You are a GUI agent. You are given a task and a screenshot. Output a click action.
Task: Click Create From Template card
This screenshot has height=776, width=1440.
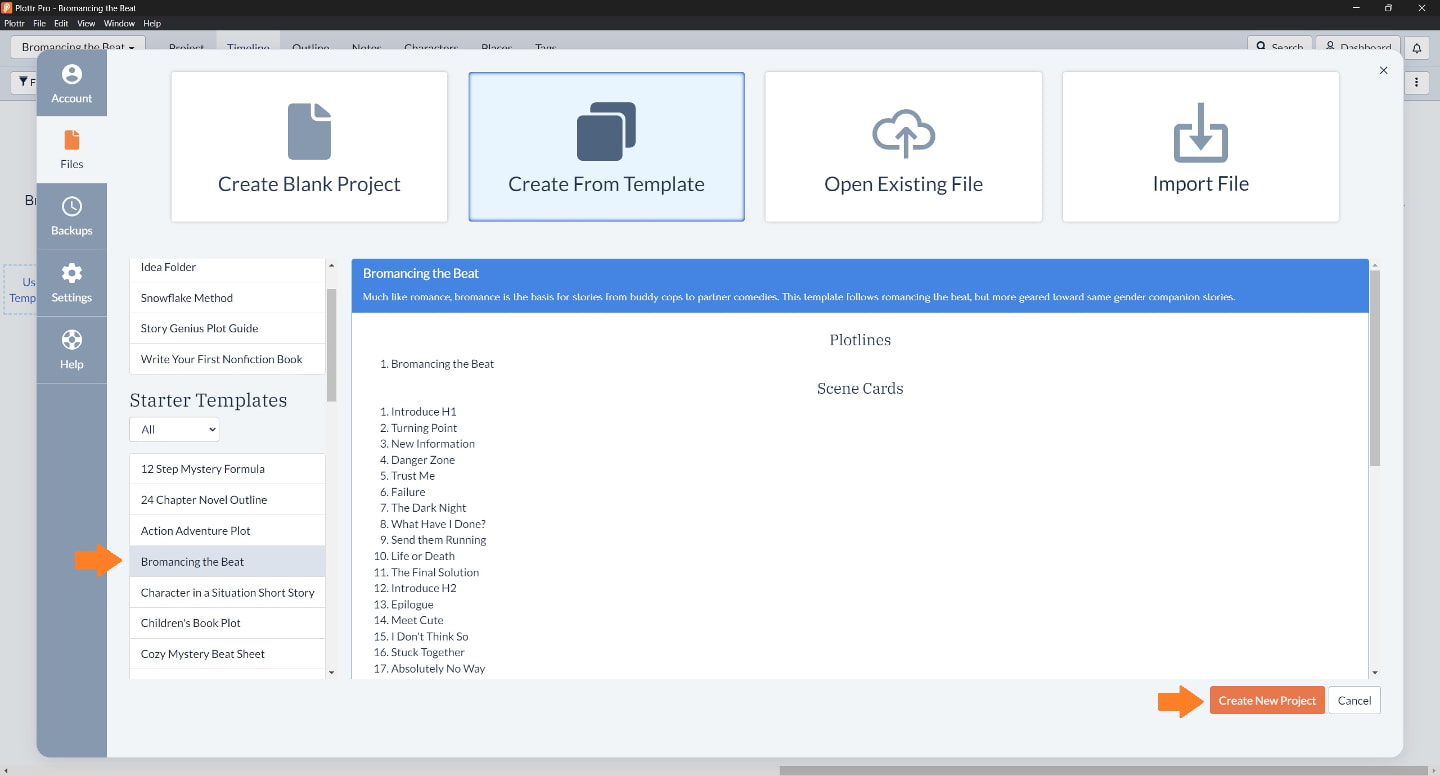606,146
